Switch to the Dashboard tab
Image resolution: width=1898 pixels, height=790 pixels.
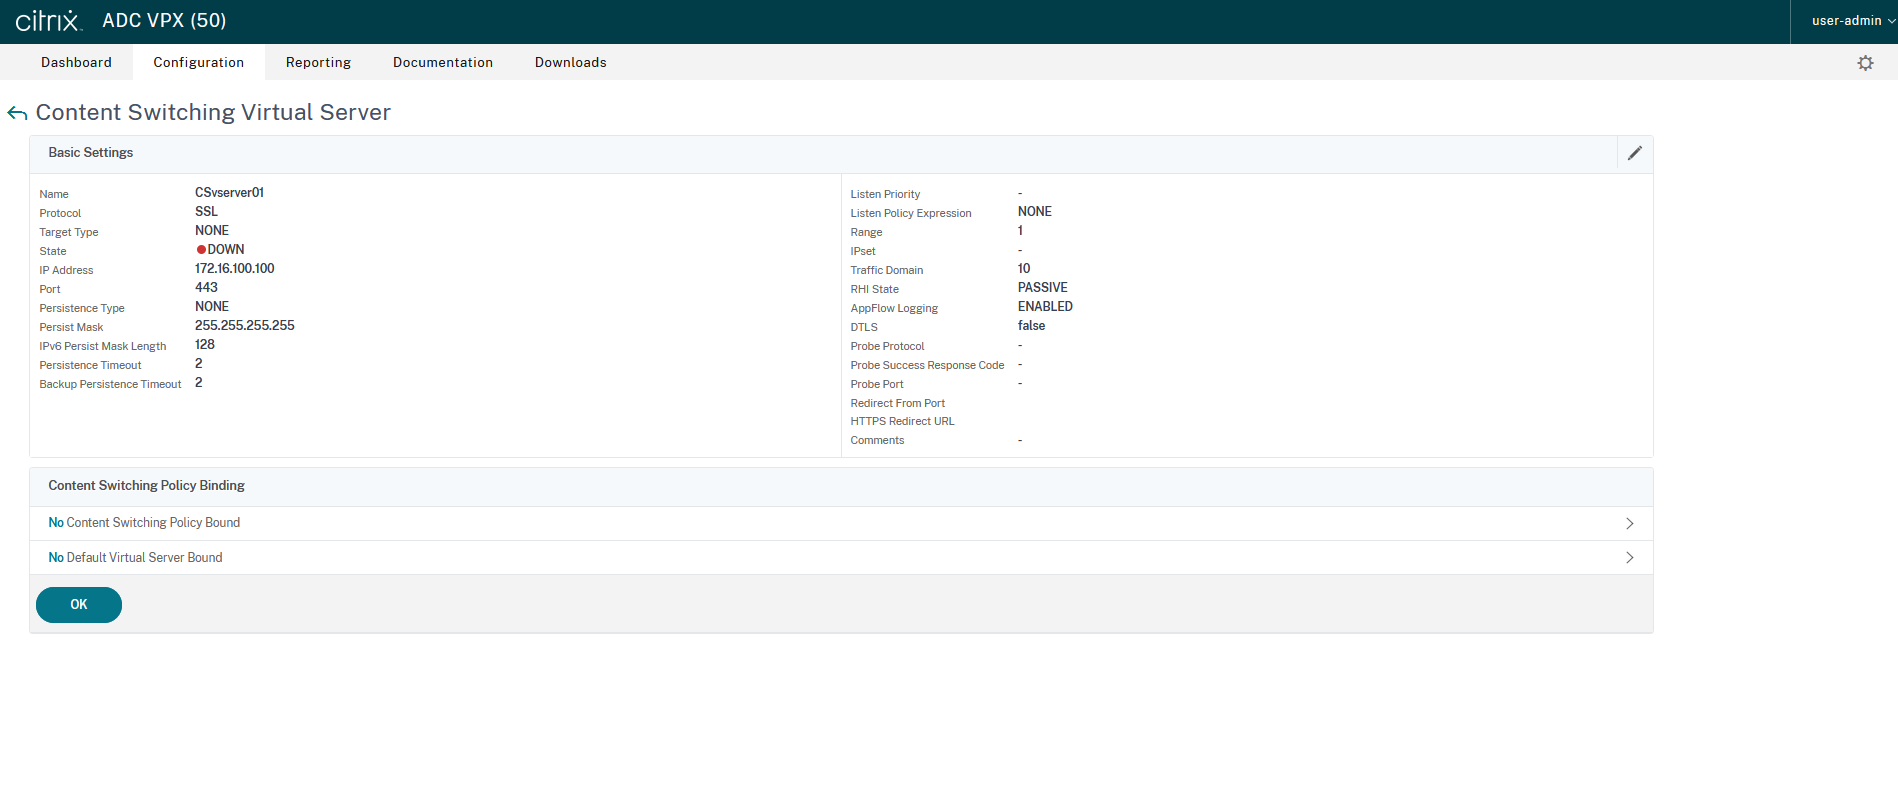click(76, 62)
